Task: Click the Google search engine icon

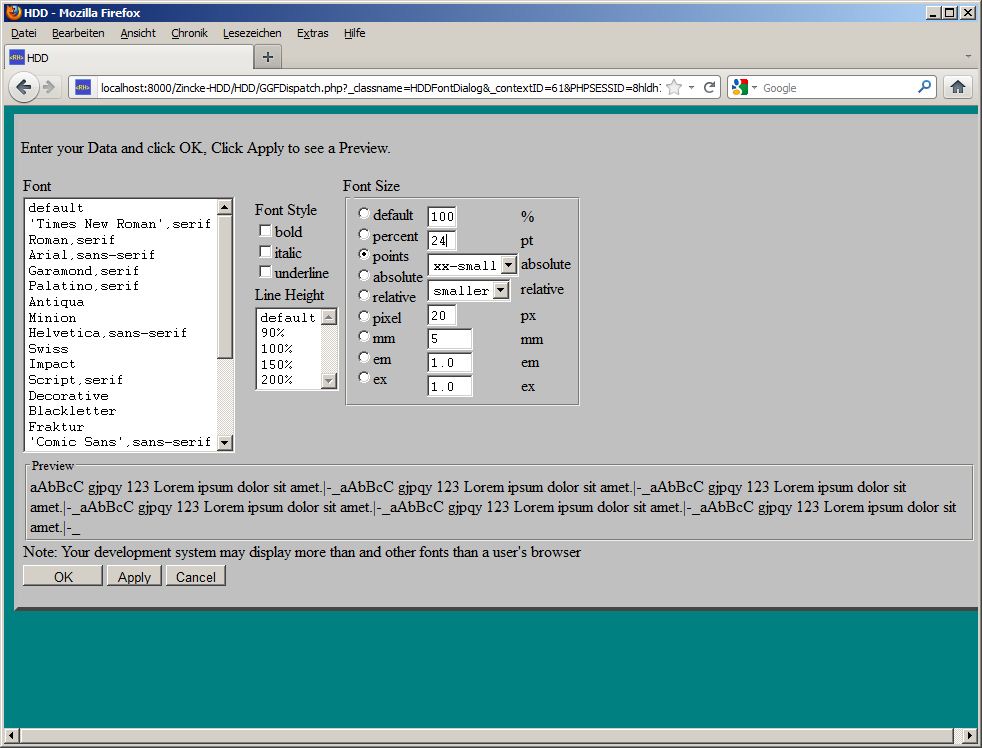Action: (740, 87)
